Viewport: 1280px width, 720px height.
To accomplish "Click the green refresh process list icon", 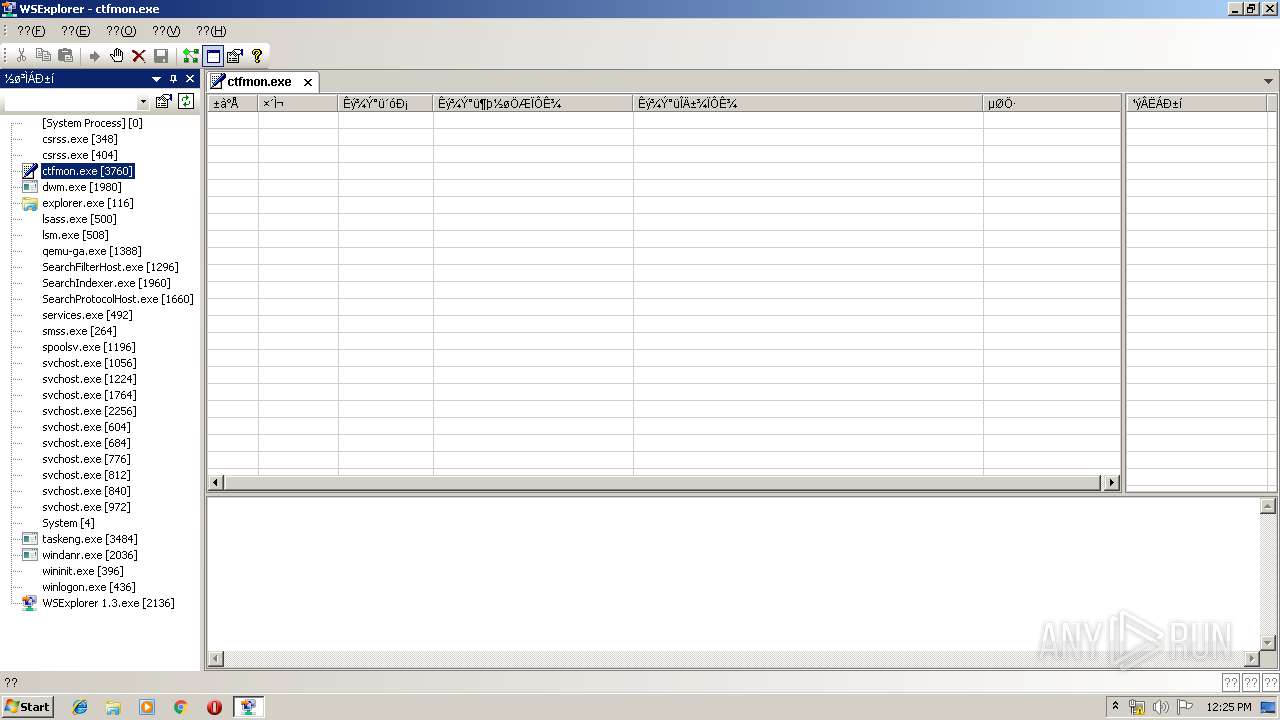I will 185,101.
